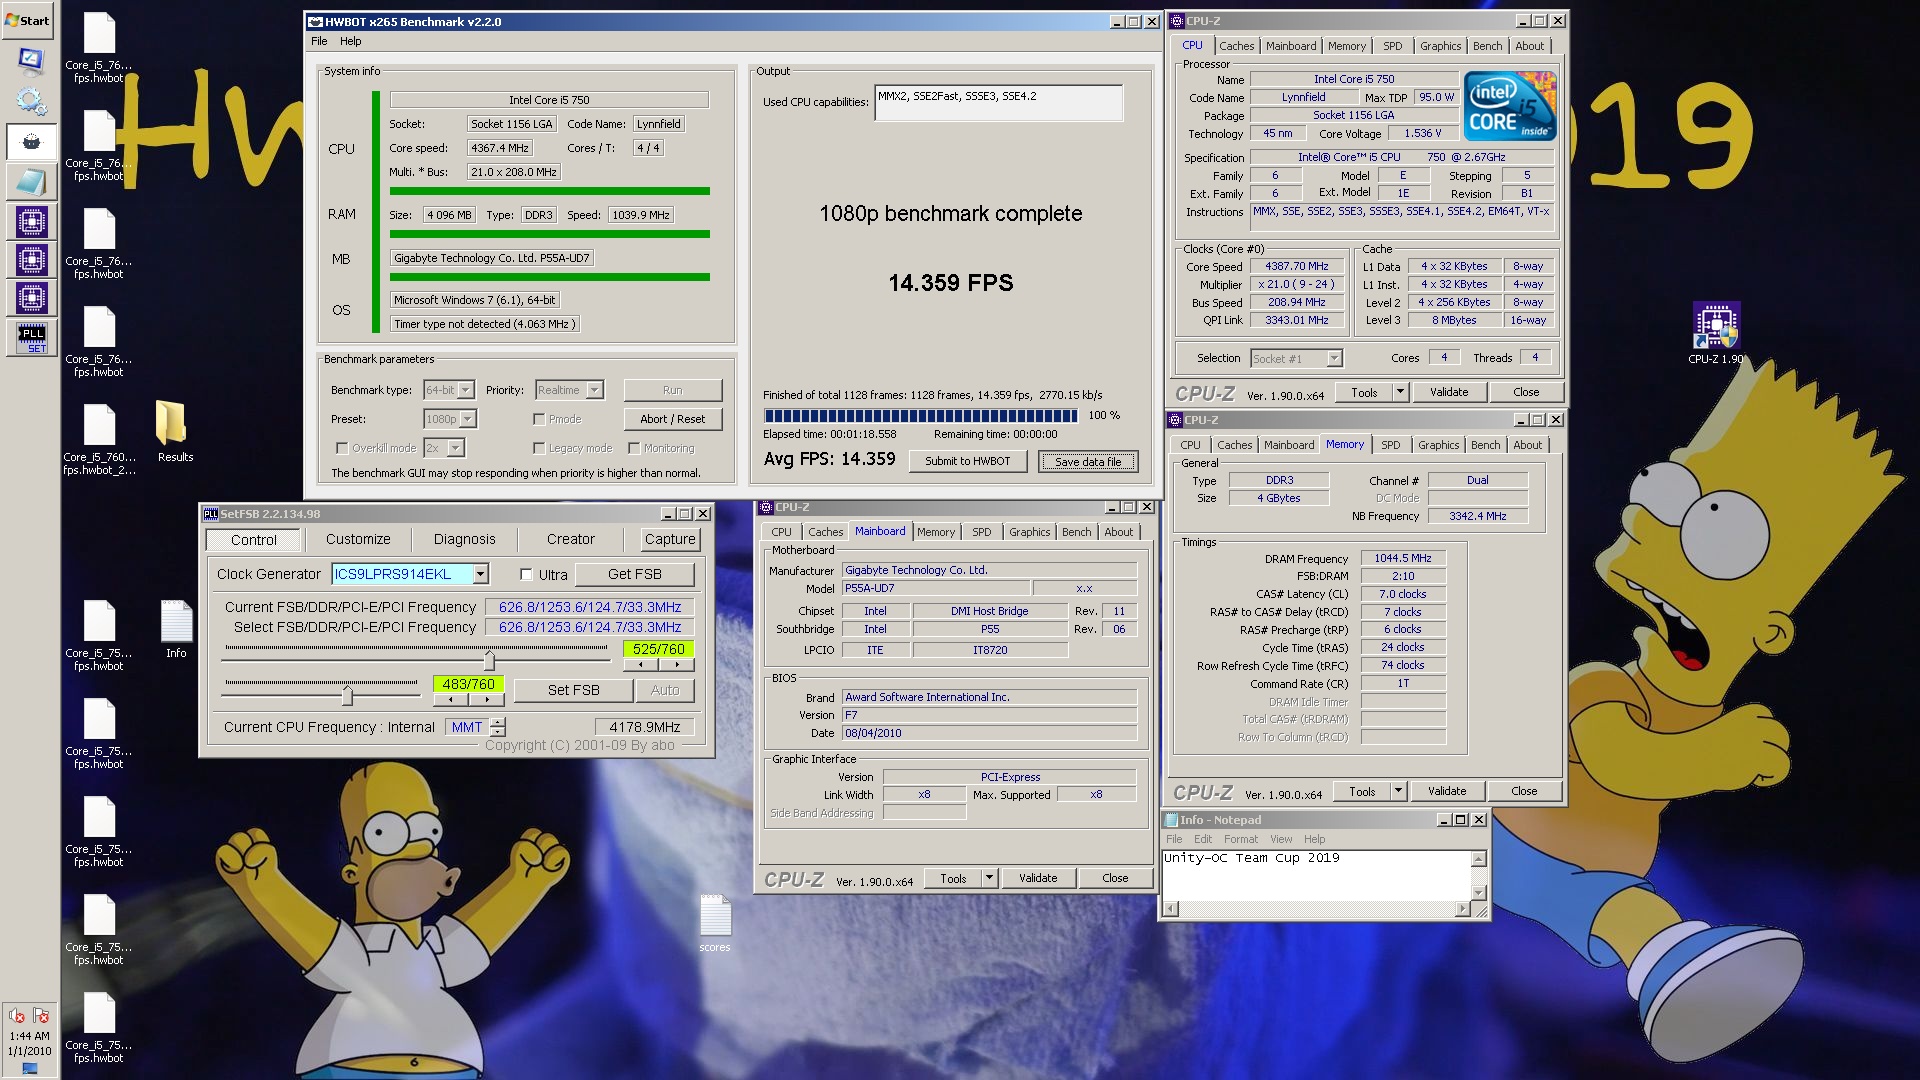
Task: Switch to Customize tab in SetFSB
Action: point(358,539)
